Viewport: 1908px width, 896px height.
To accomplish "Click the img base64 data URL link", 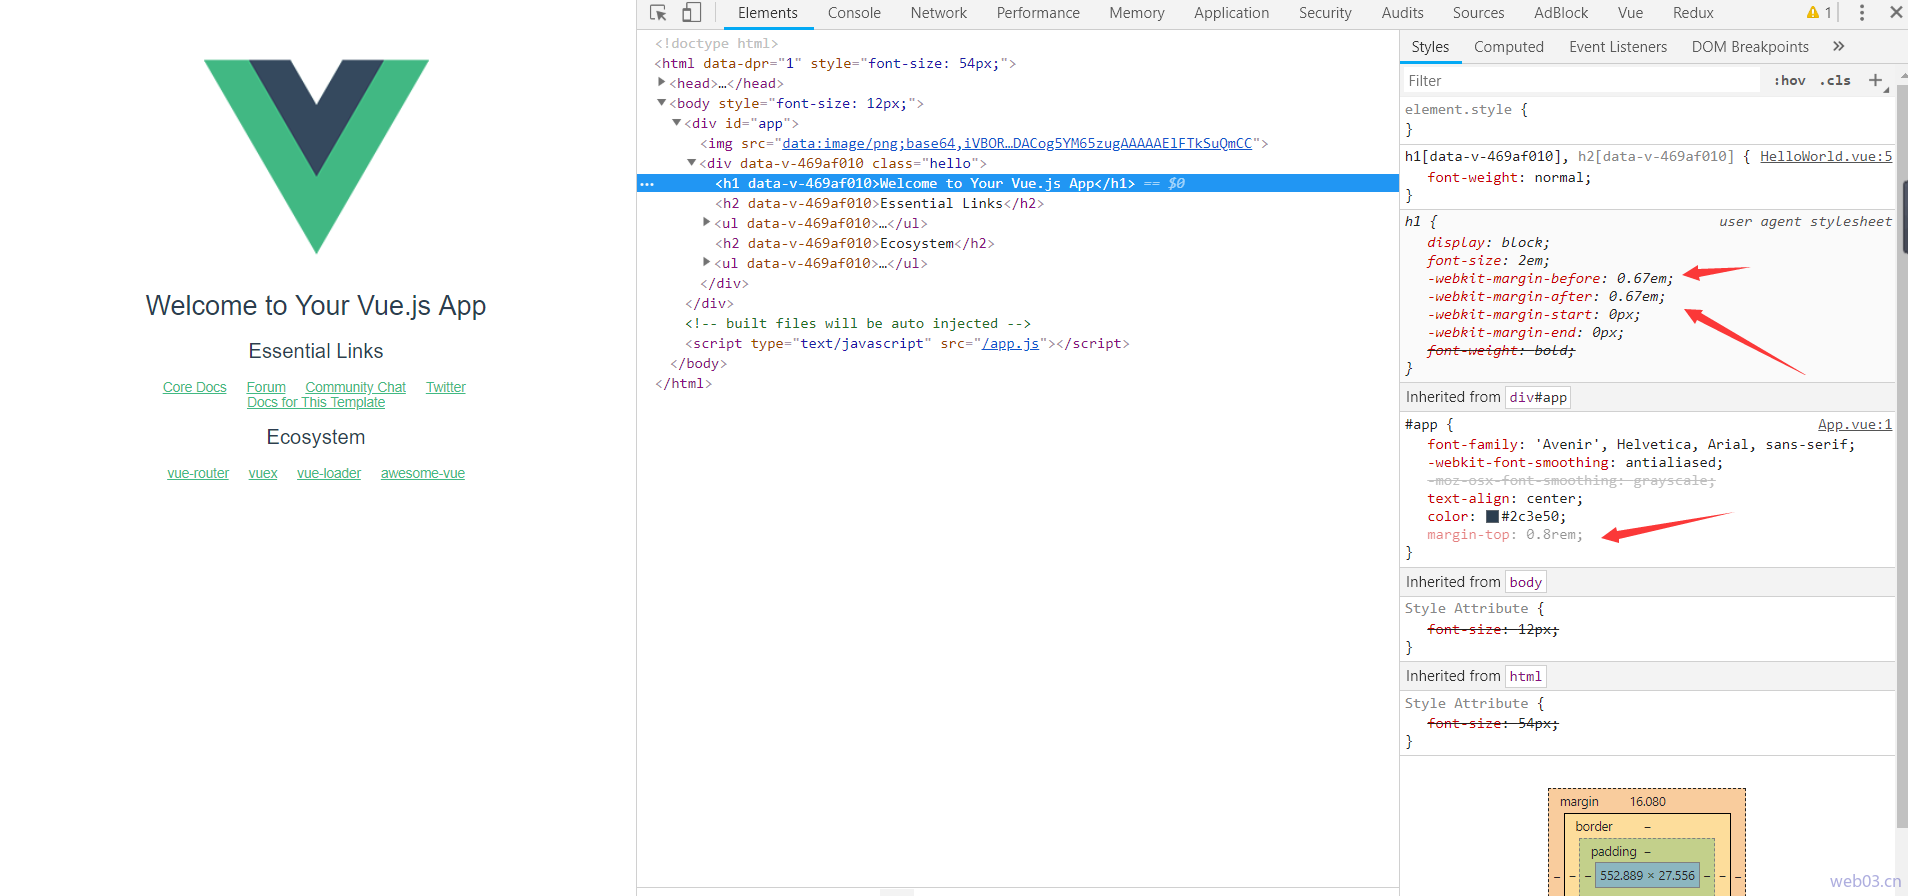I will [1017, 143].
